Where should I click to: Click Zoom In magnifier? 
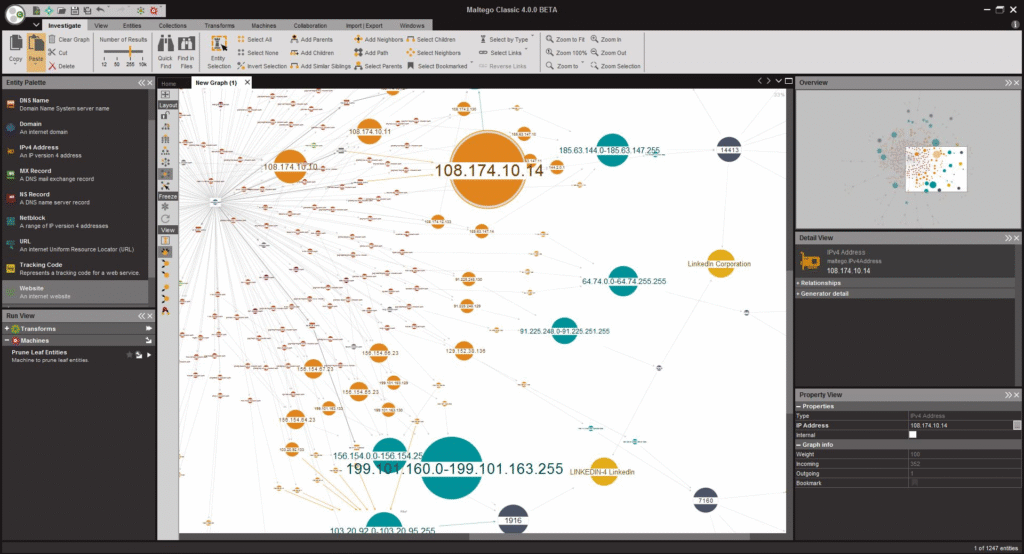pos(606,39)
